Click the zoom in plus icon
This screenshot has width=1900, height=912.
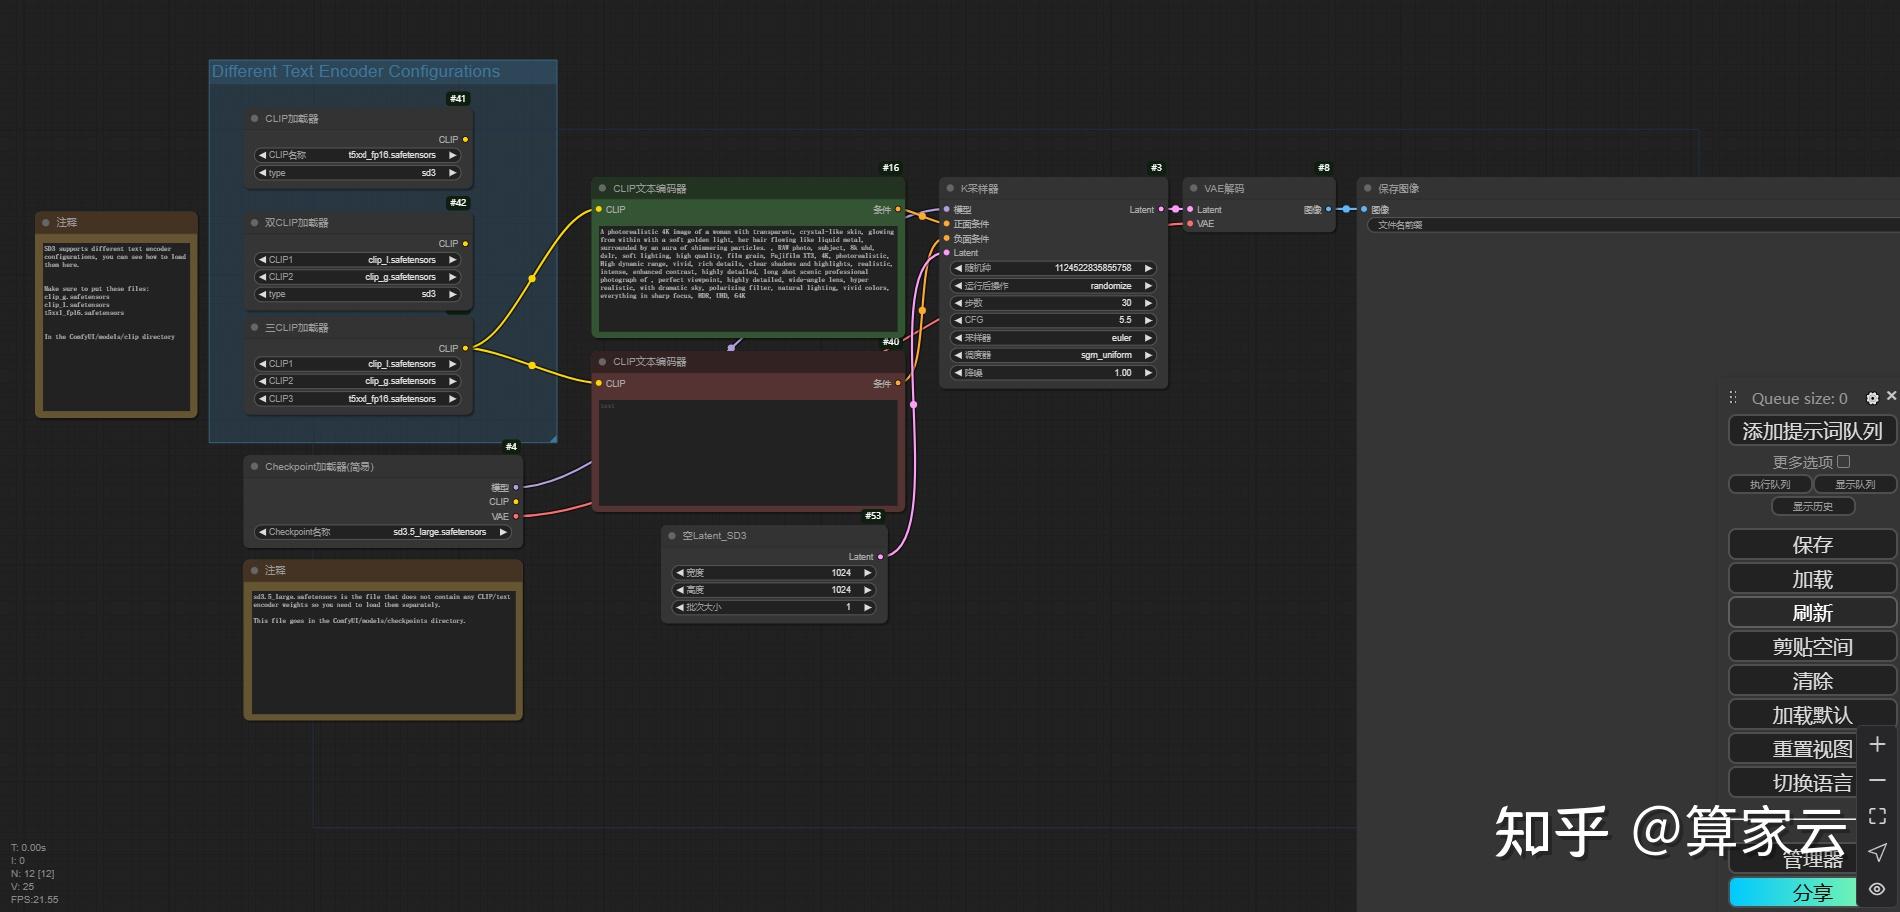[1877, 745]
